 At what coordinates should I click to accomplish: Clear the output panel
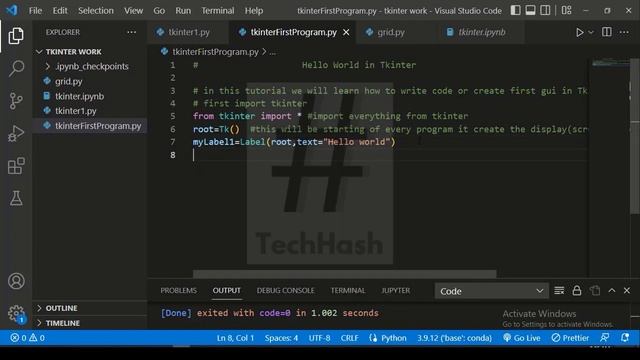pos(559,291)
